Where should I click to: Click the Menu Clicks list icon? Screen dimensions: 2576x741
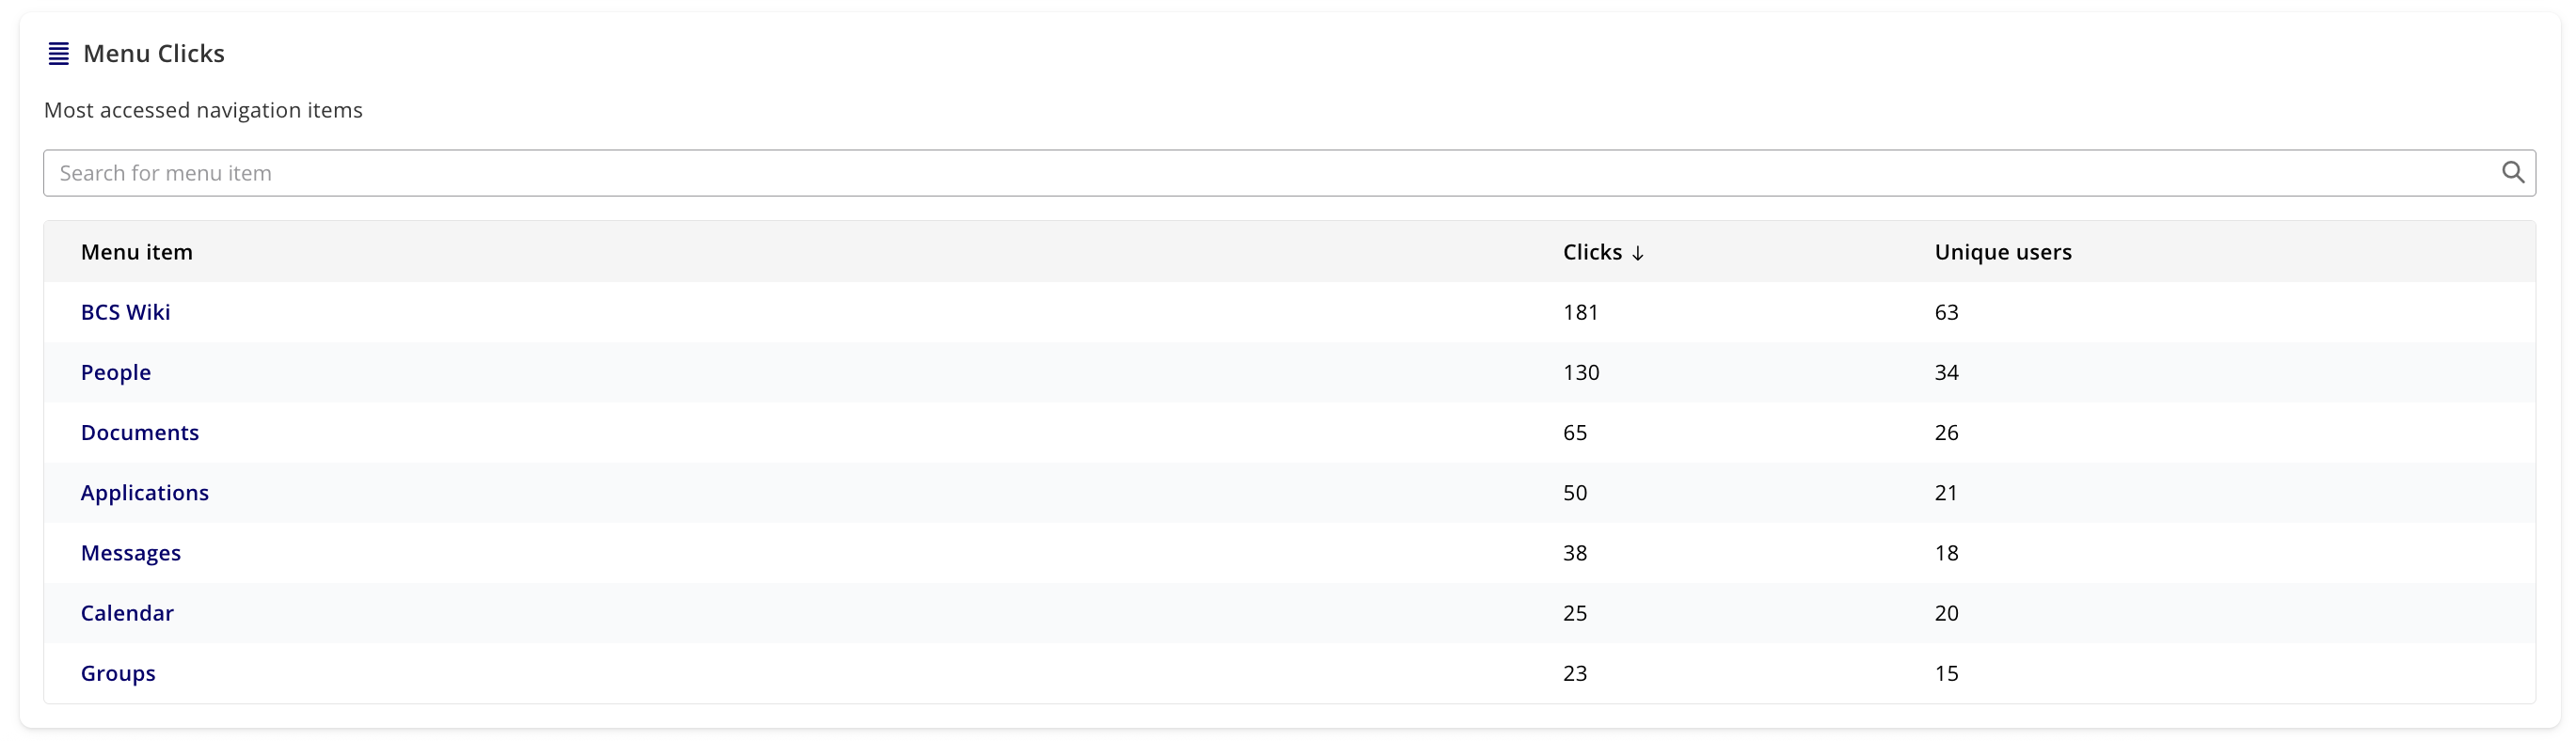59,54
